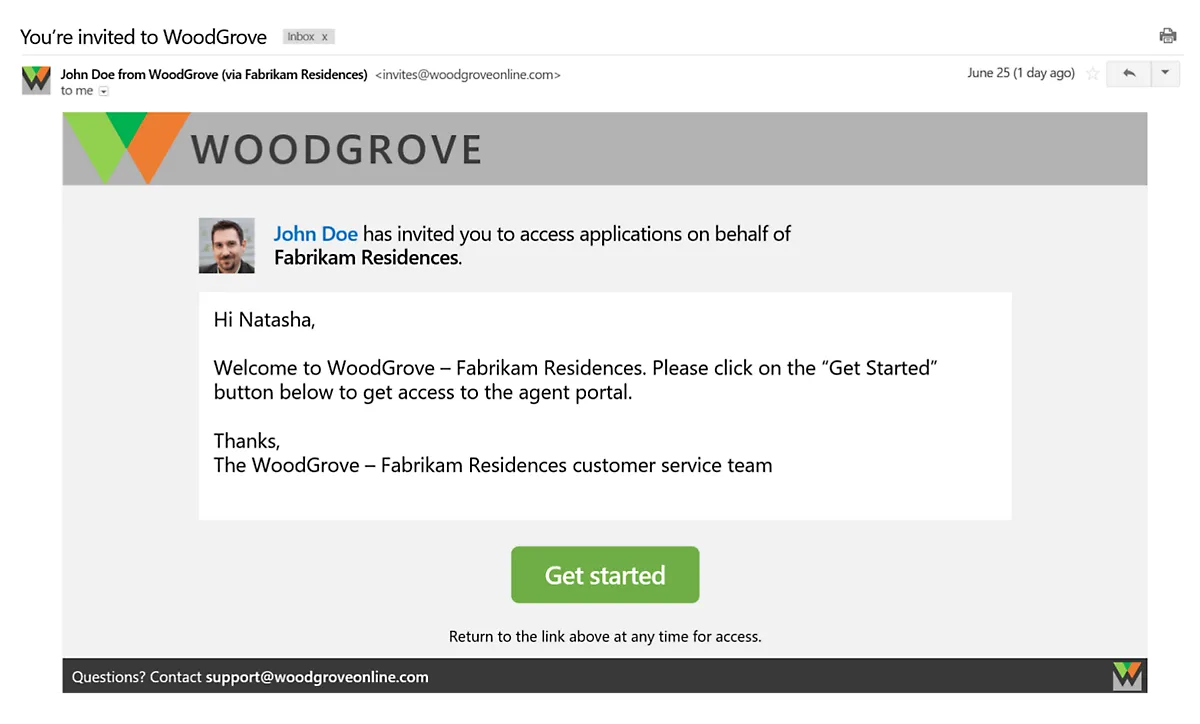Viewport: 1200px width, 724px height.
Task: Click the sender's WoodGrove avatar icon
Action: click(36, 80)
